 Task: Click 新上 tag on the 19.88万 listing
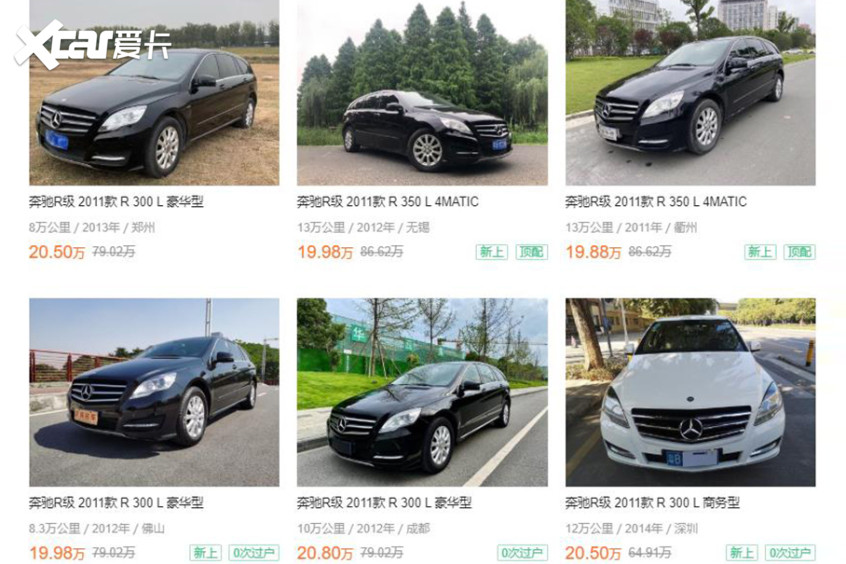tap(760, 252)
